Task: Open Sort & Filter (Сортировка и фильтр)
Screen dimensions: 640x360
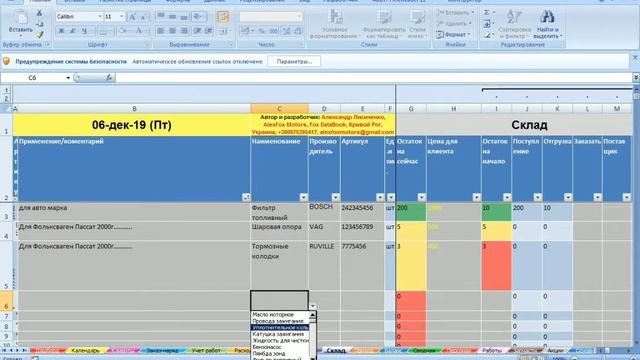Action: click(514, 24)
